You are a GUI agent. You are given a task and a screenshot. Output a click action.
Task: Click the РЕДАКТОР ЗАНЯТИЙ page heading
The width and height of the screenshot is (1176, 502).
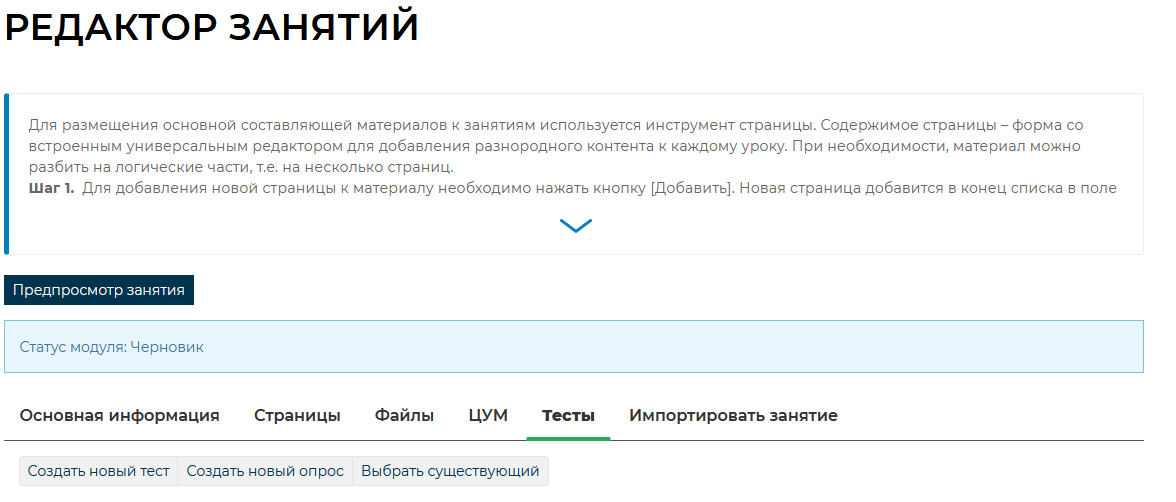(x=212, y=28)
